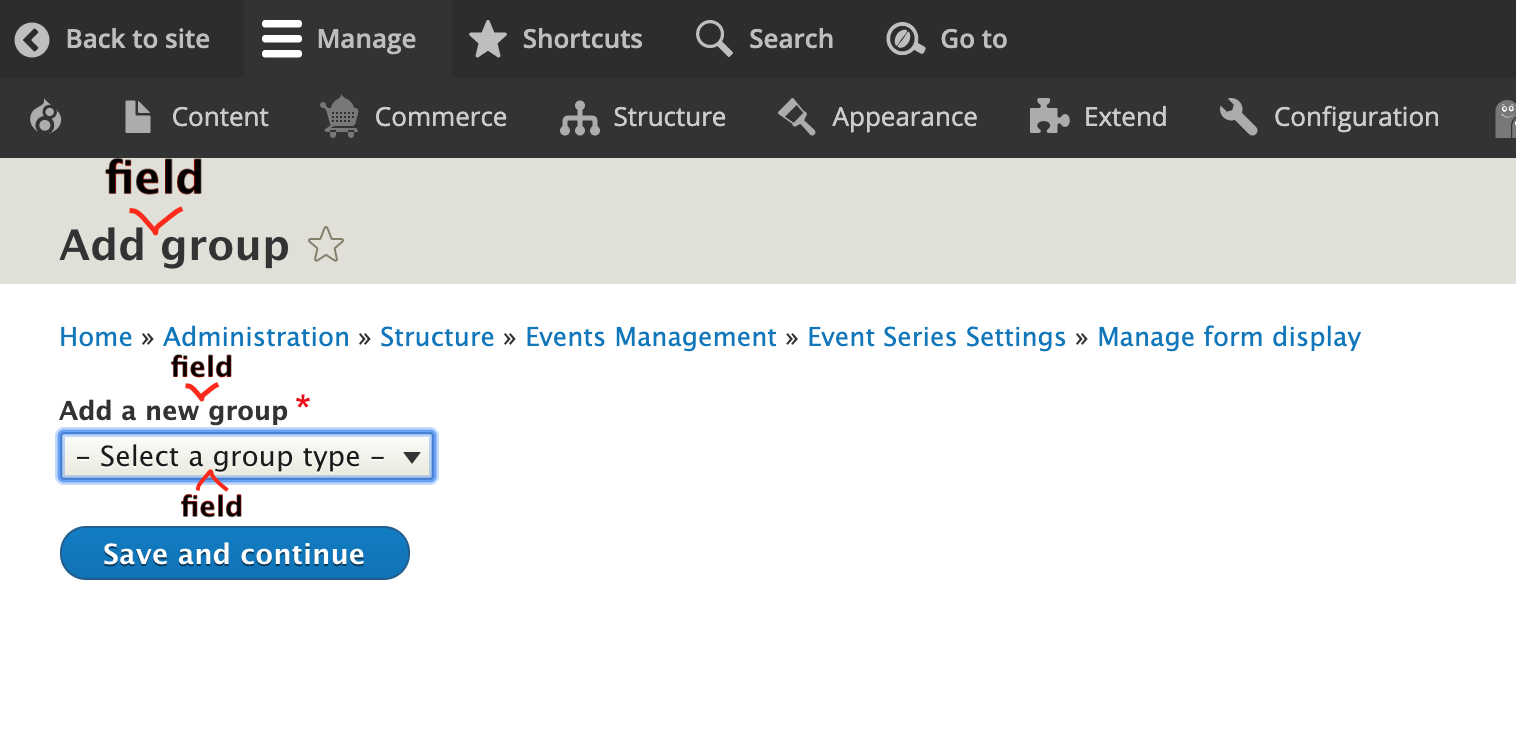Go to the Structure breadcrumb link

(x=437, y=337)
